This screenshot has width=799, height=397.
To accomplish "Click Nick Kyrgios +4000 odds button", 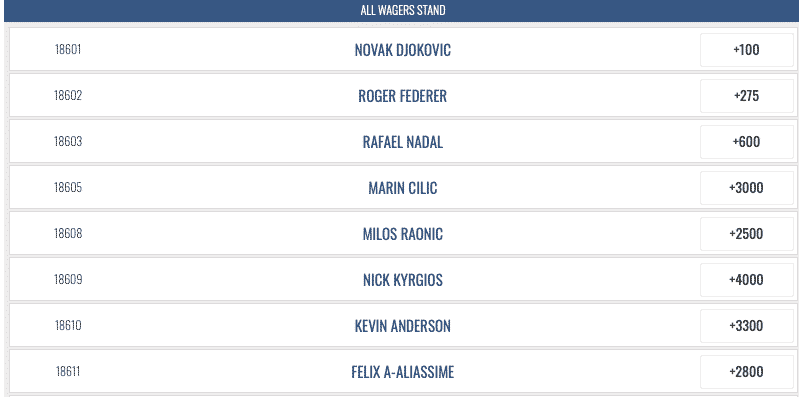I will 747,280.
